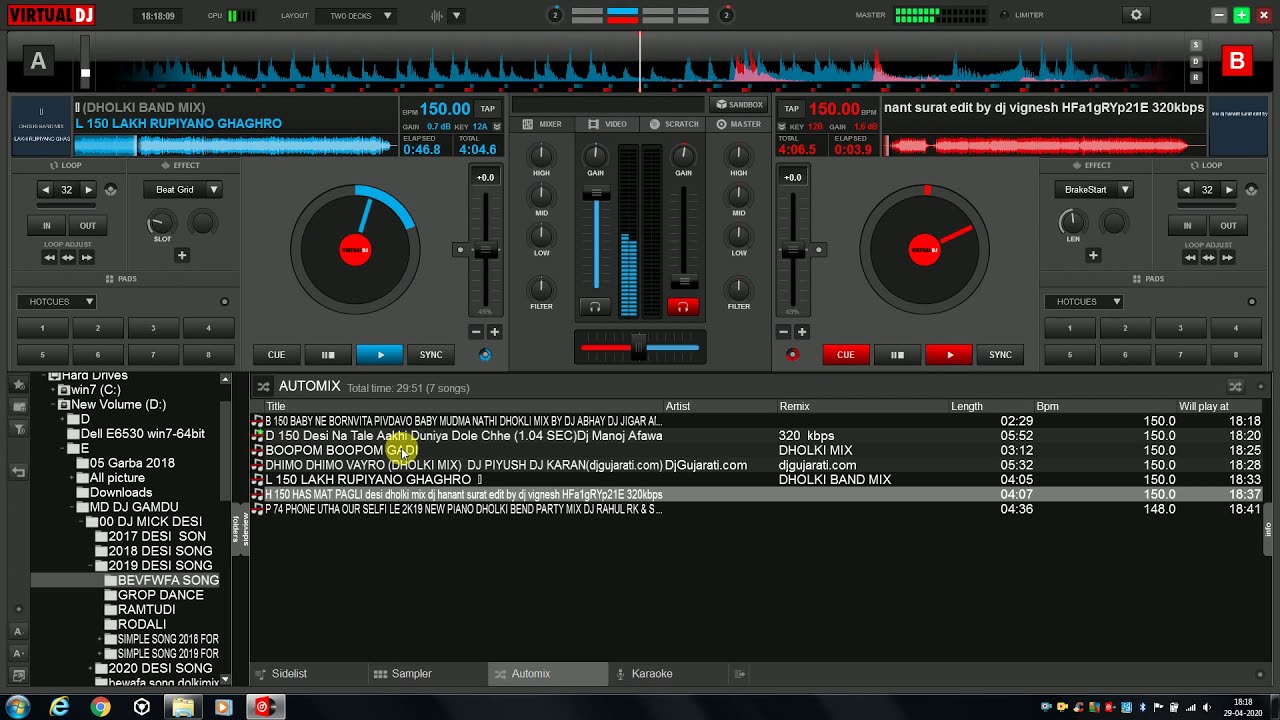
Task: Open Google Chrome from the taskbar
Action: pos(100,707)
